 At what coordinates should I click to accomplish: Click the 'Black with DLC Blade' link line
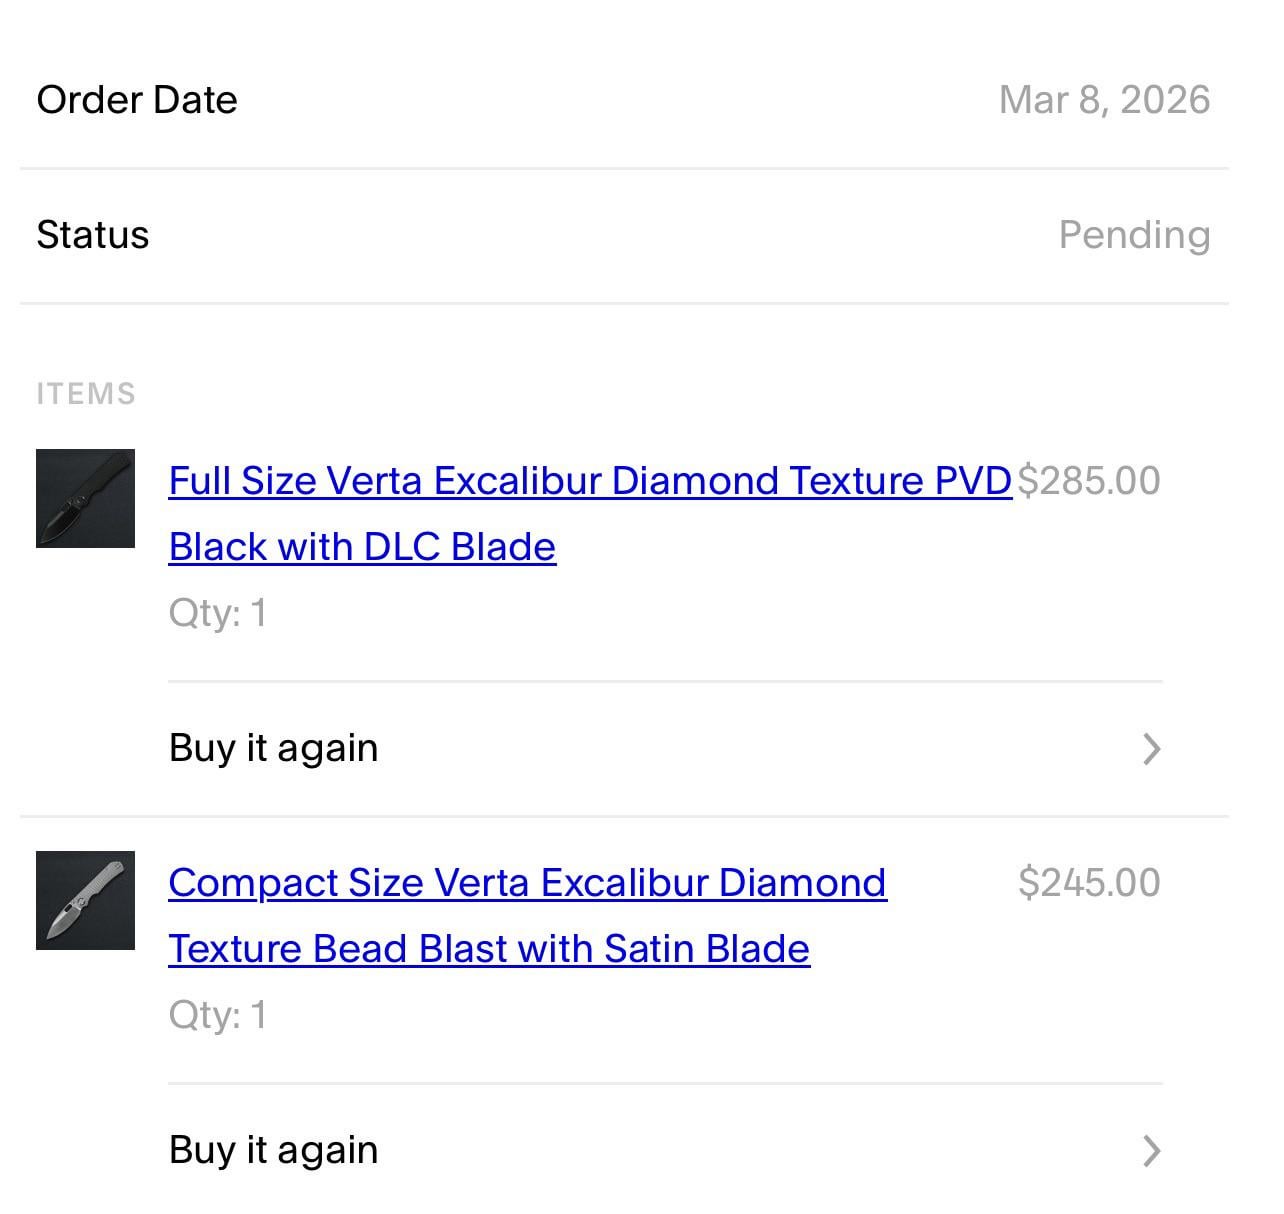362,547
